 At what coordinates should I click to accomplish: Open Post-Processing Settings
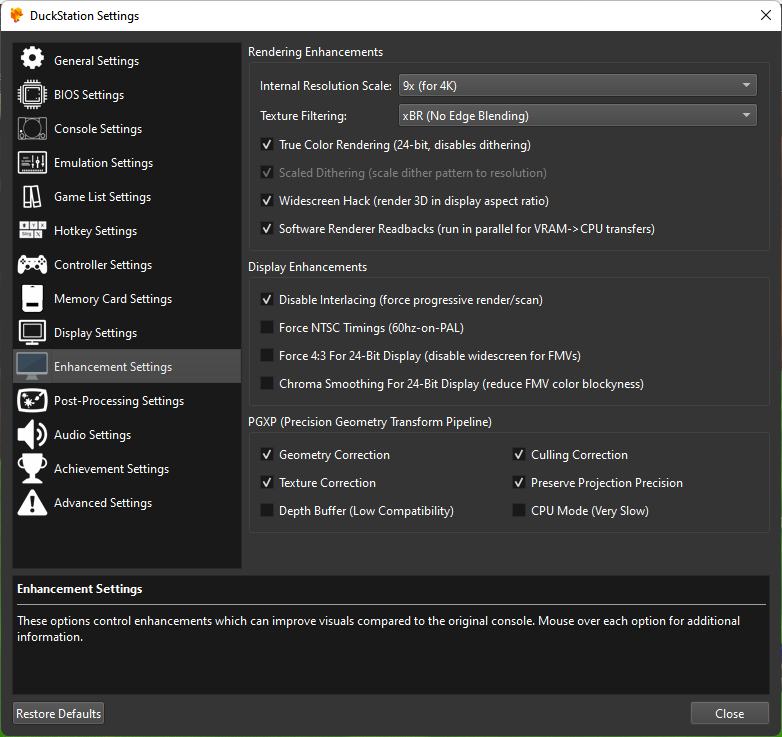(x=127, y=400)
